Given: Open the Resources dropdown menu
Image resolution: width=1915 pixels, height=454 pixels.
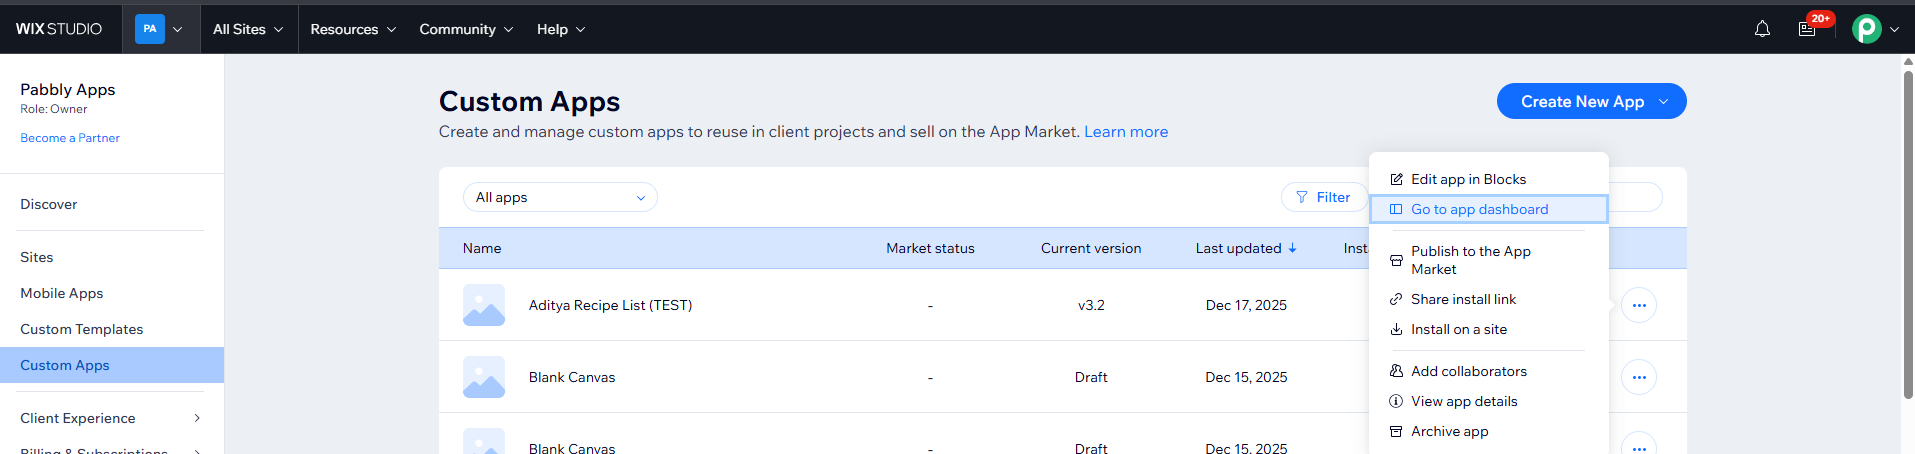Looking at the screenshot, I should click(x=353, y=29).
